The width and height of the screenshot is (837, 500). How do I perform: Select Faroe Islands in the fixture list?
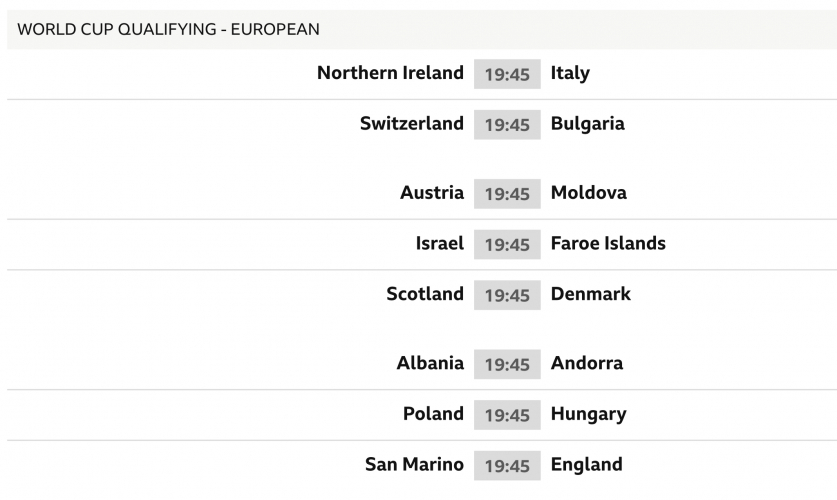[x=608, y=243]
